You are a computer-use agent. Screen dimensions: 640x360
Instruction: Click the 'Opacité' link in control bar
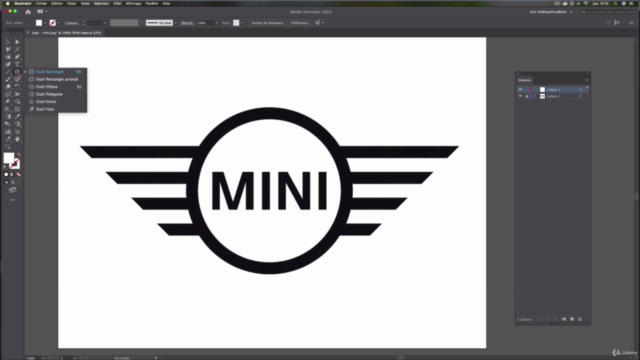click(x=187, y=23)
